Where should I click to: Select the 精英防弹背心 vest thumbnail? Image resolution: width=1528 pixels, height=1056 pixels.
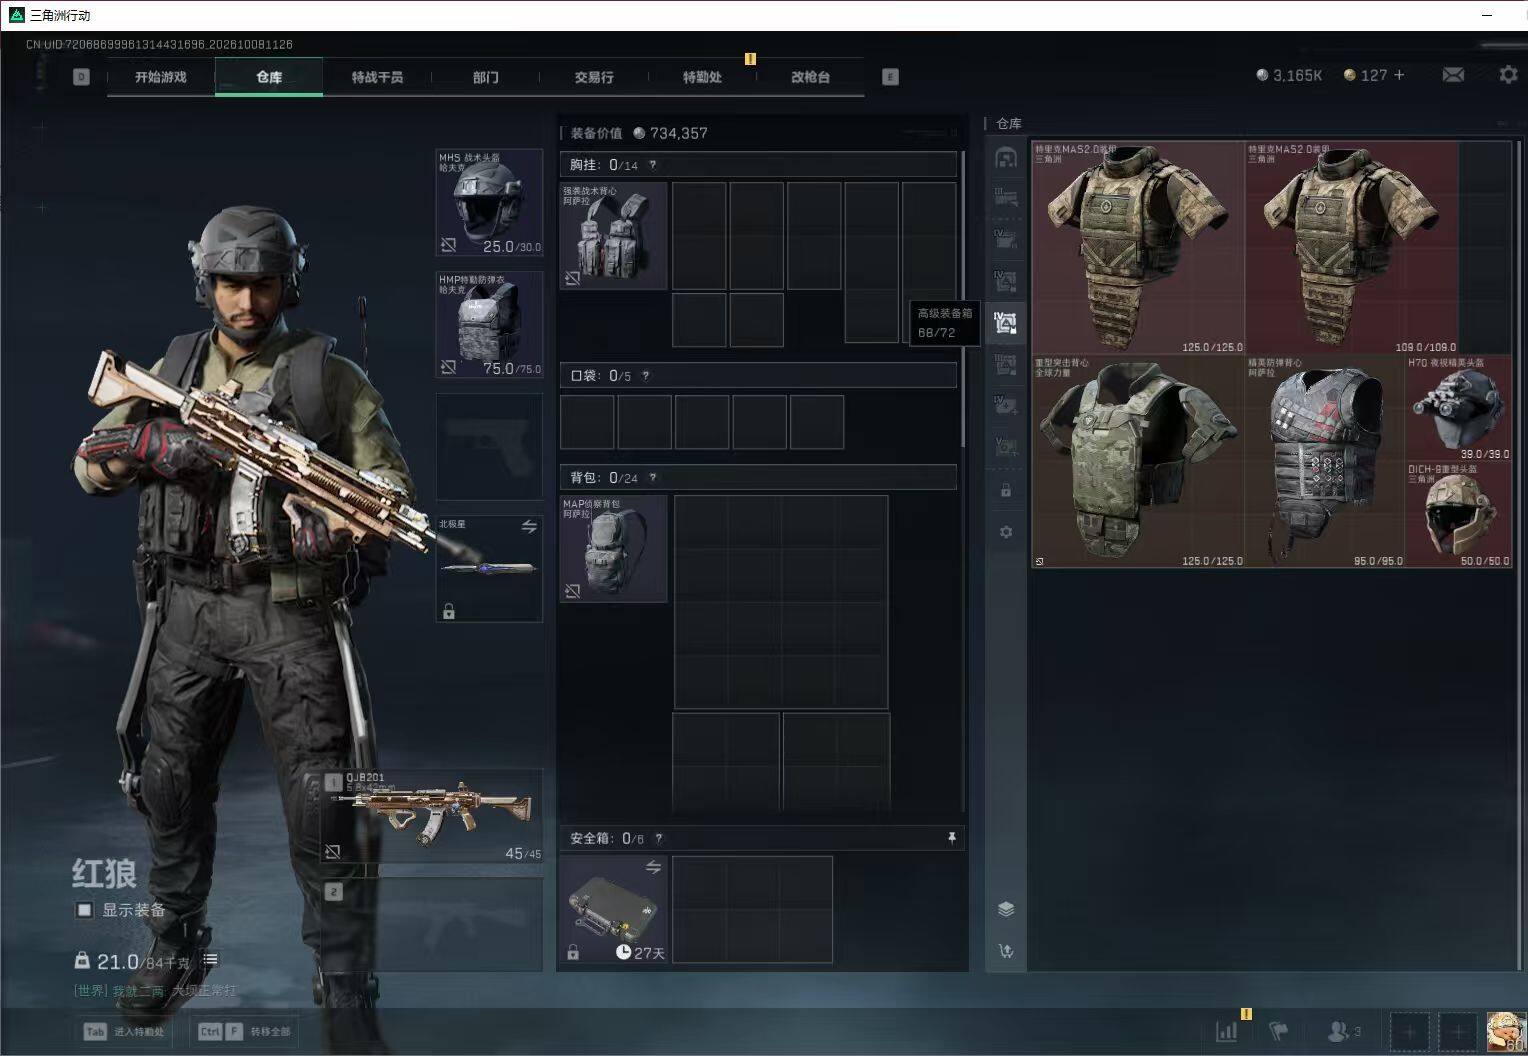pyautogui.click(x=1325, y=462)
